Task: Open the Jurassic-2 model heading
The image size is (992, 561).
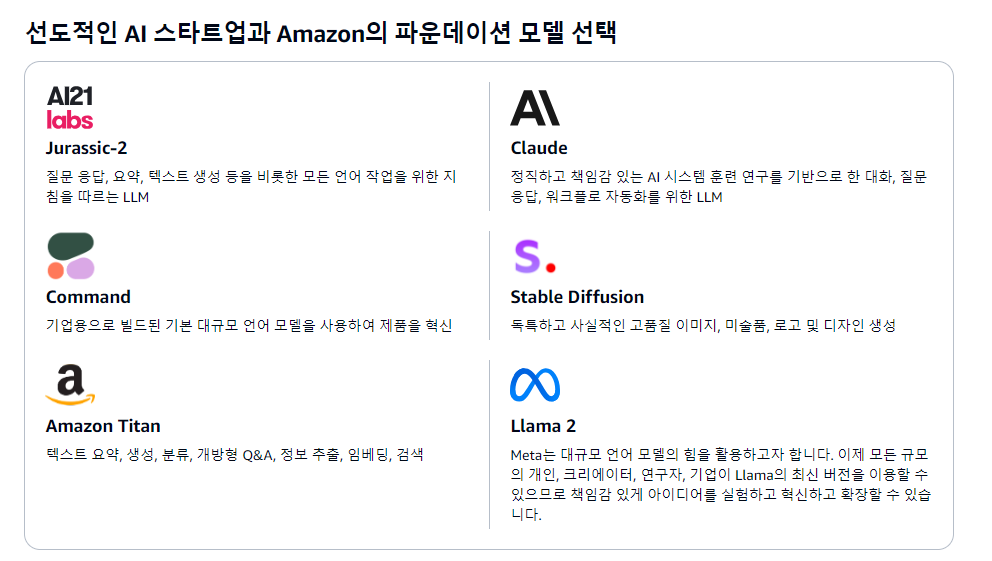Action: pos(87,148)
